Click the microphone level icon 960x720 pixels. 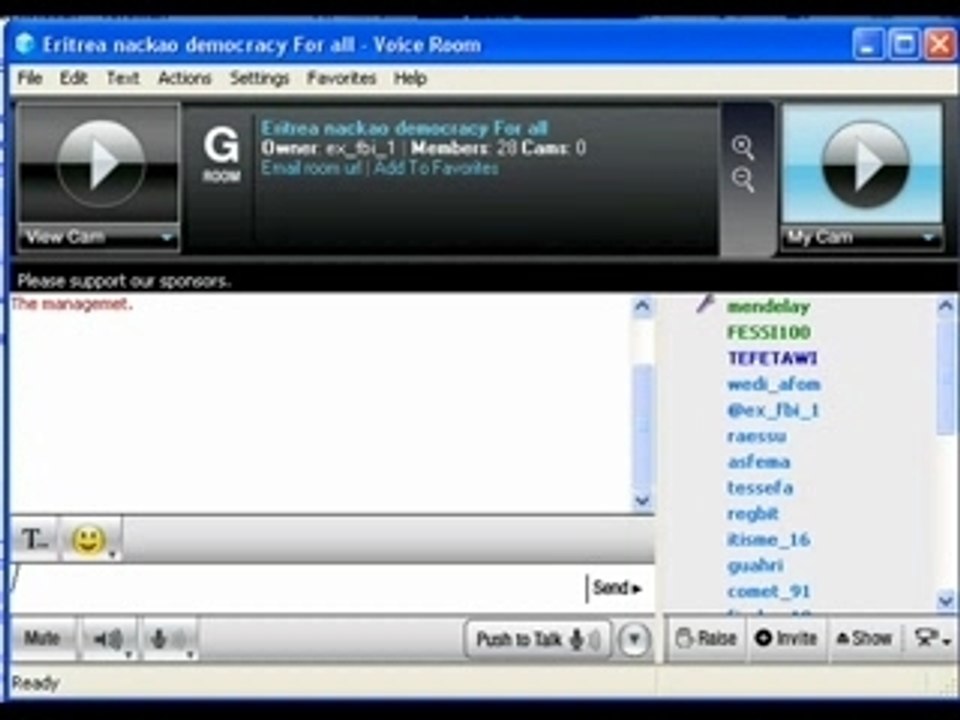167,639
